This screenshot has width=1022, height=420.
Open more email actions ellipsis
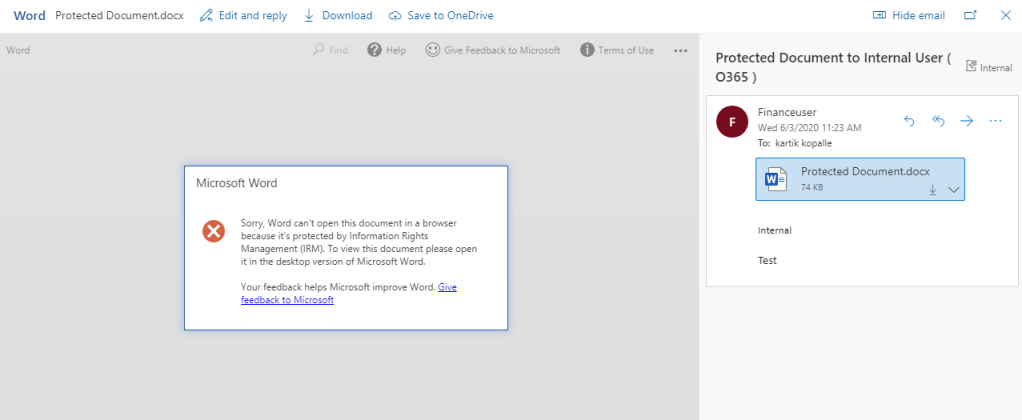[x=995, y=121]
